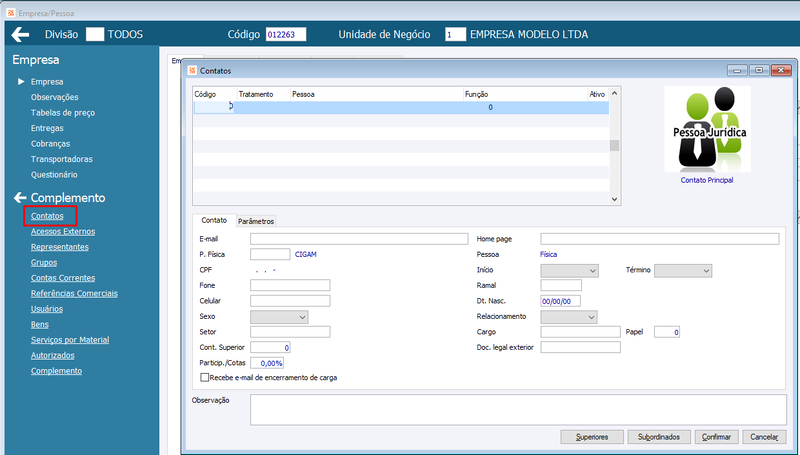The image size is (800, 455).
Task: Click the Pessoa Jurídica contact picture
Action: pyautogui.click(x=707, y=129)
